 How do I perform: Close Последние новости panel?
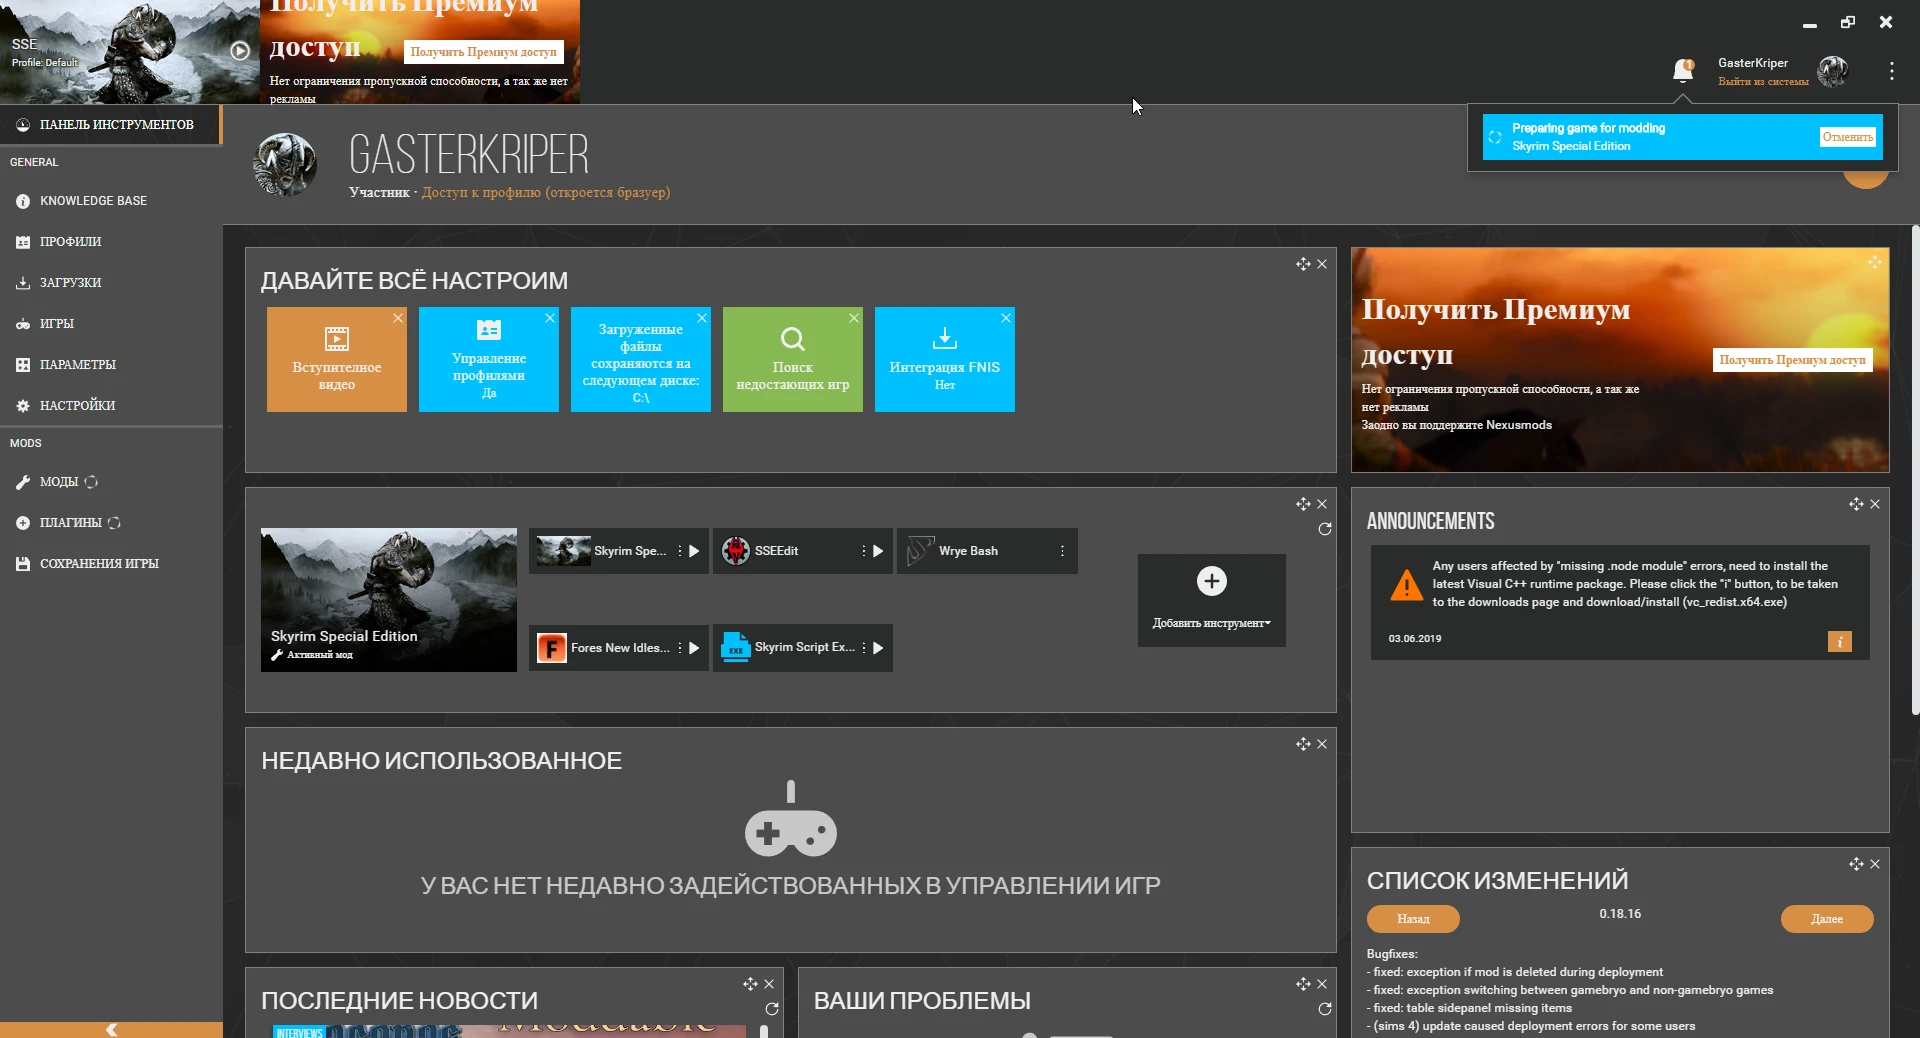(769, 984)
